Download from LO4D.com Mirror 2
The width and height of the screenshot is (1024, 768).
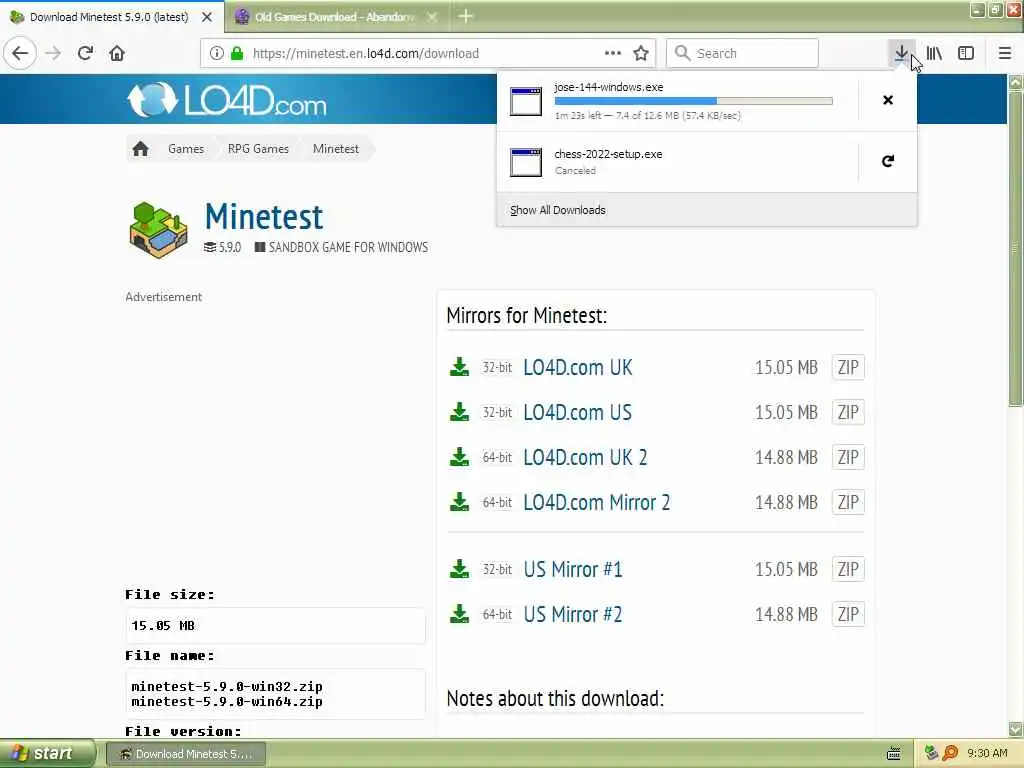tap(596, 503)
